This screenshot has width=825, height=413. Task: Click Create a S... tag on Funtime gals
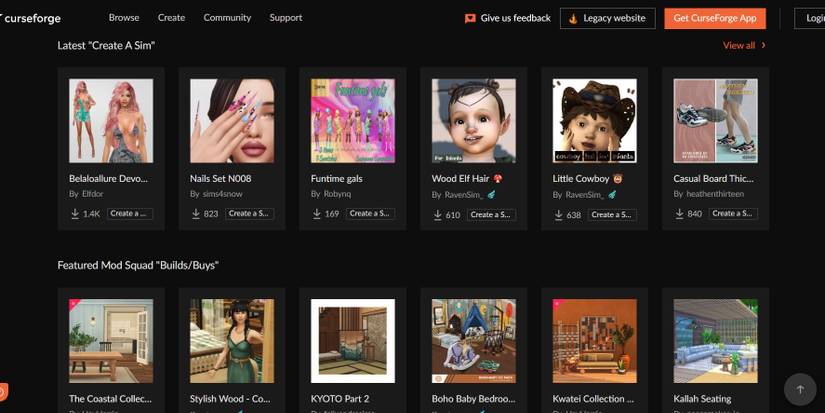(370, 213)
